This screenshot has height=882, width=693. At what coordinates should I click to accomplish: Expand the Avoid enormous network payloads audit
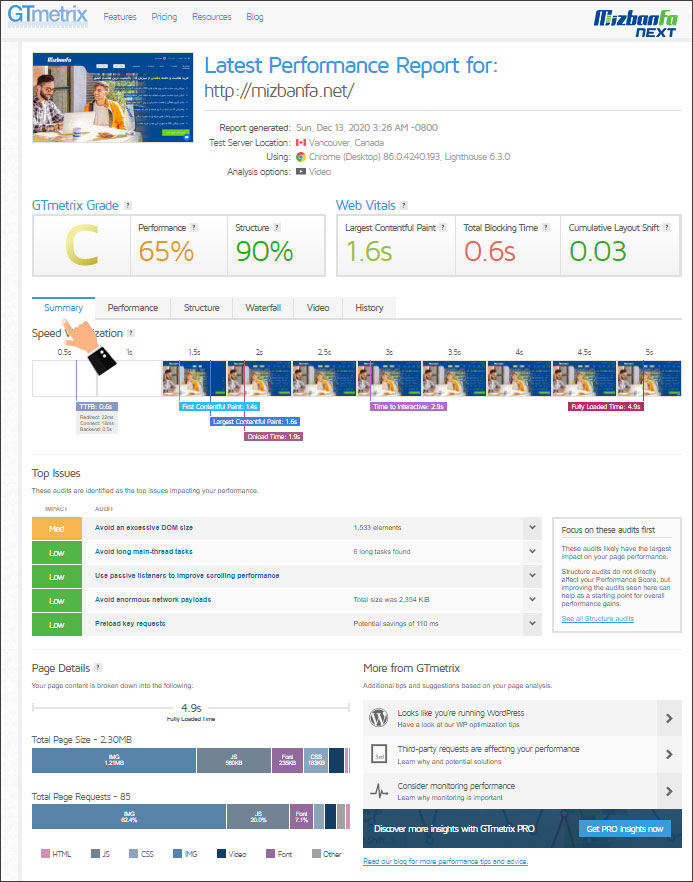[x=532, y=600]
